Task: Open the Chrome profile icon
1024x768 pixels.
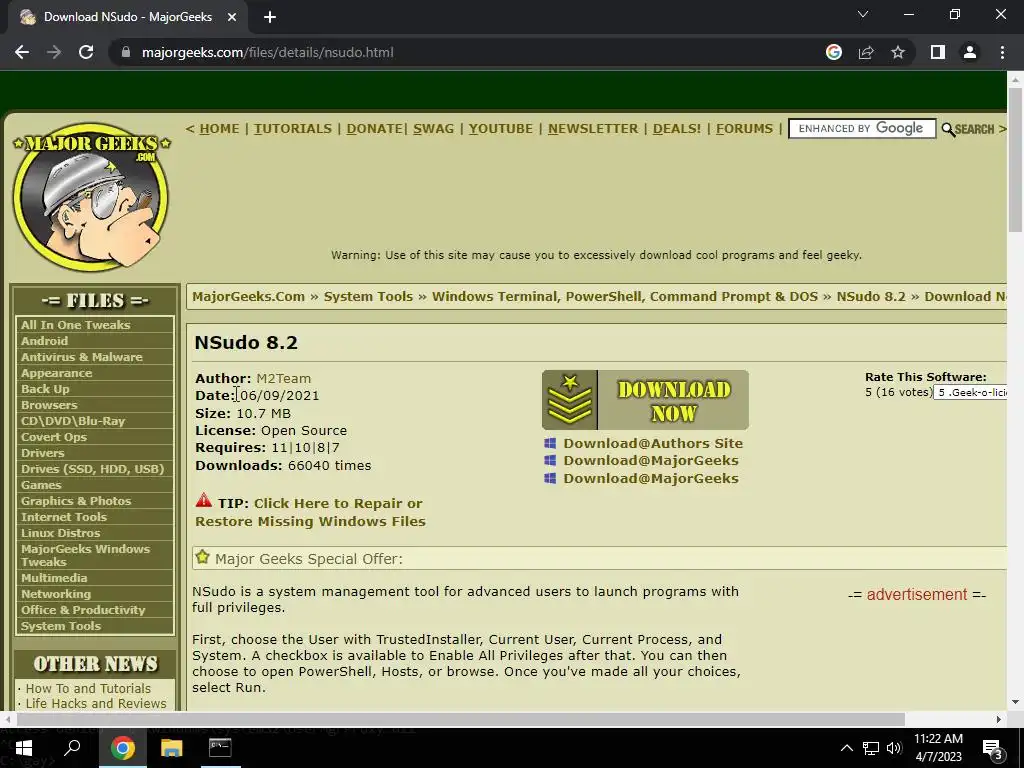Action: click(970, 52)
